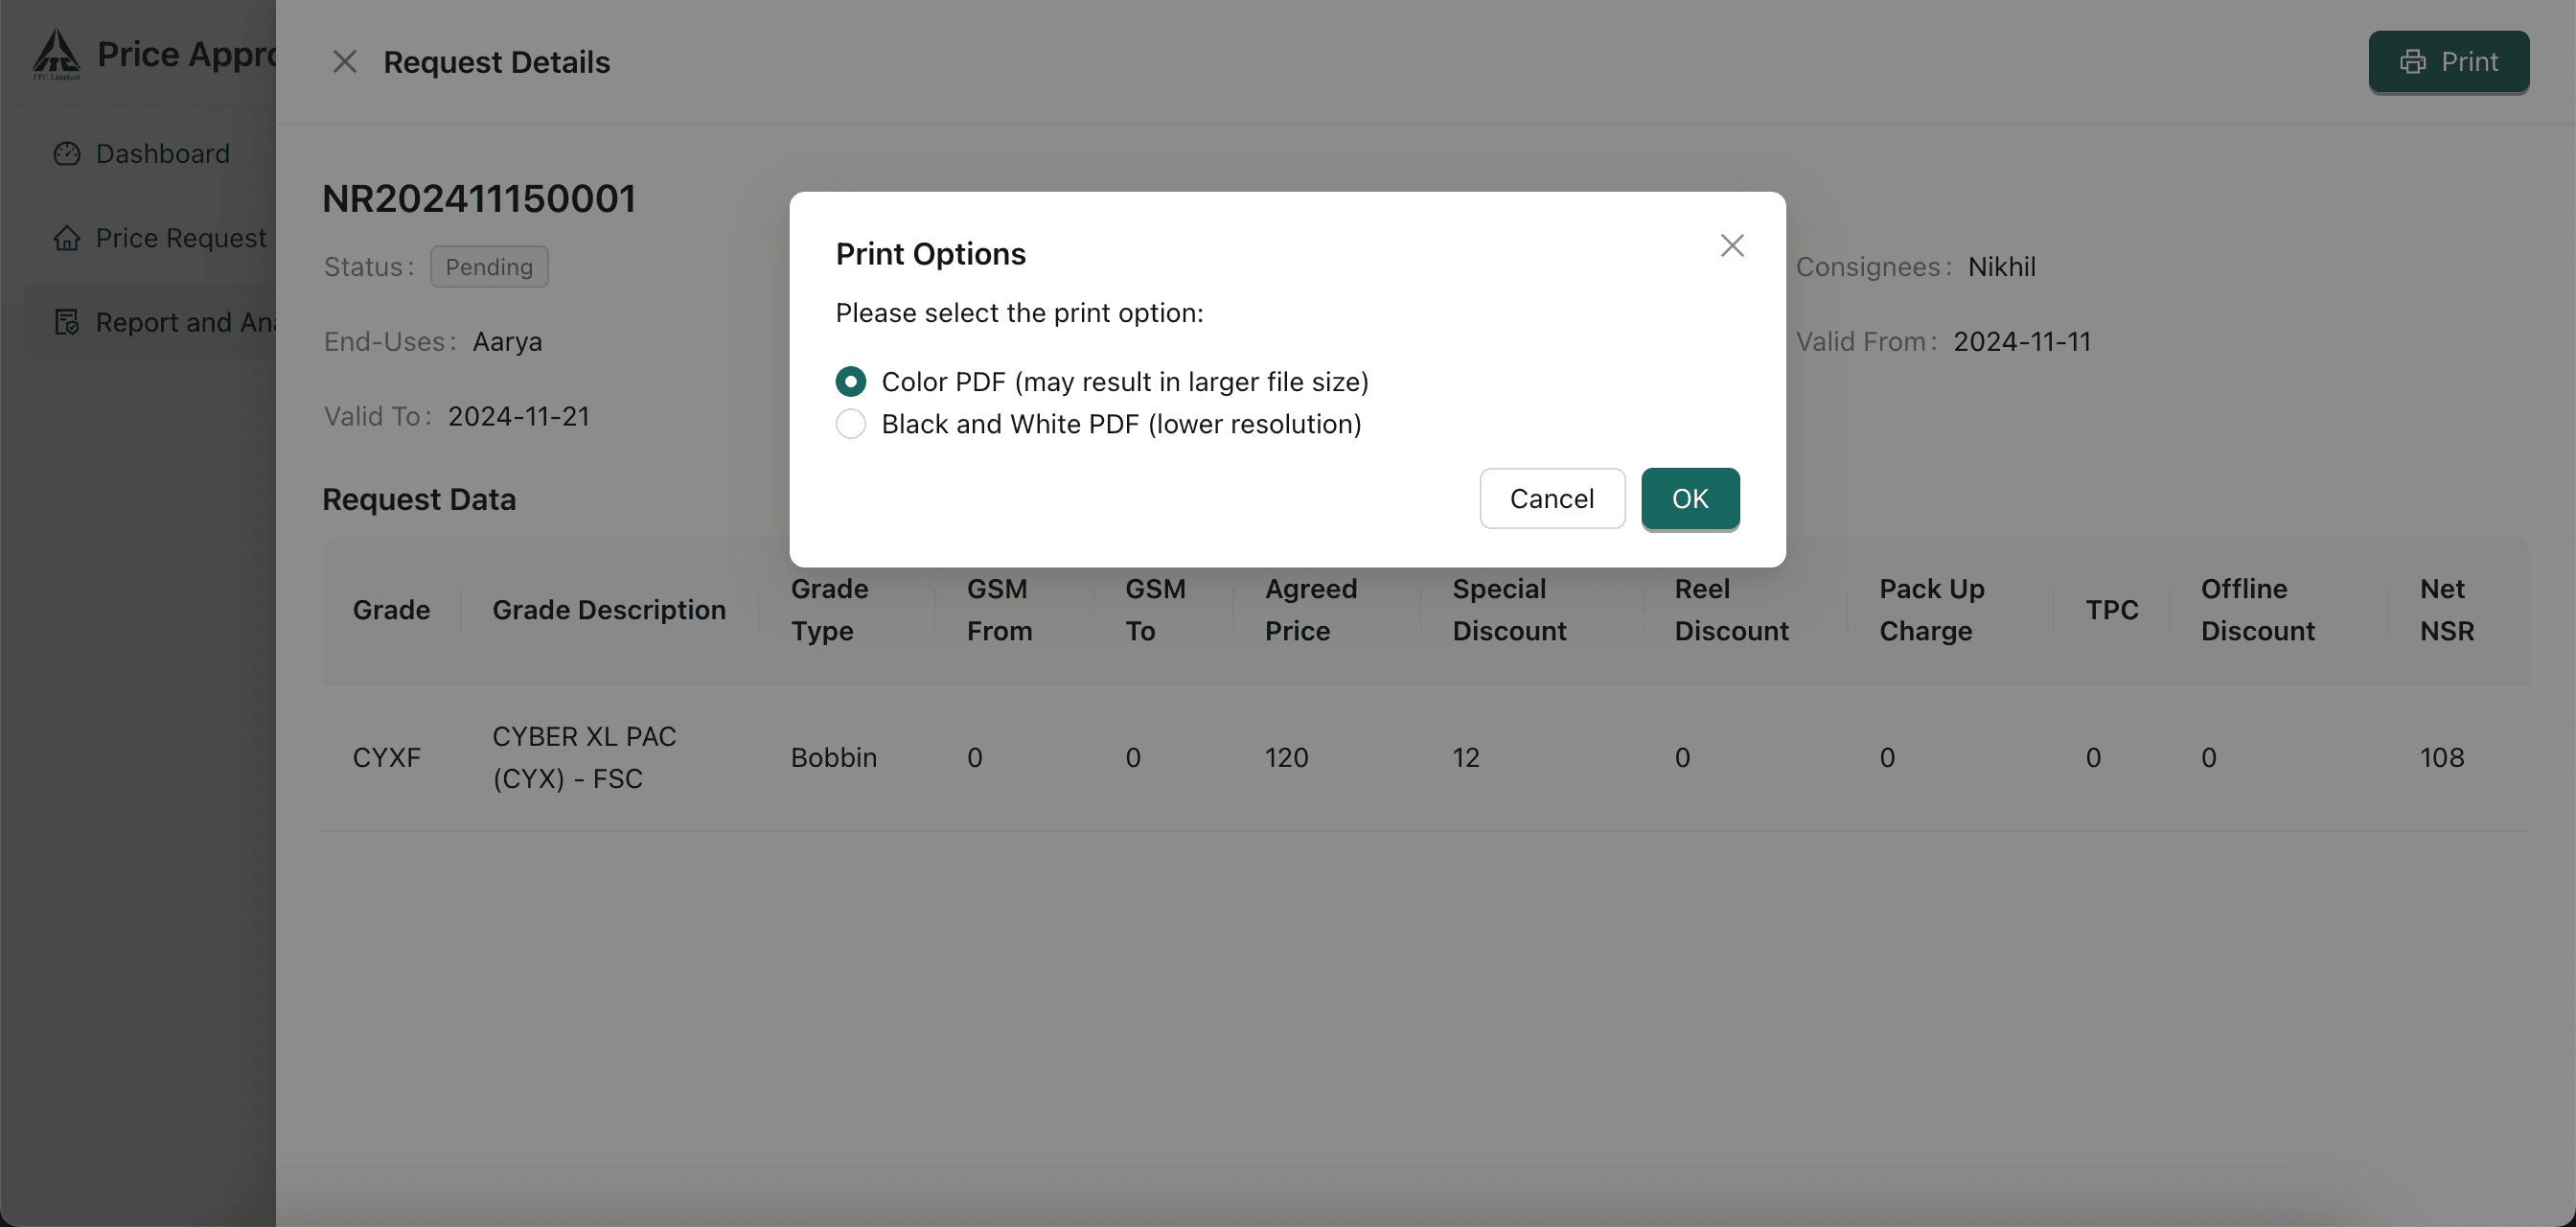Close the Request Details panel

(x=345, y=62)
